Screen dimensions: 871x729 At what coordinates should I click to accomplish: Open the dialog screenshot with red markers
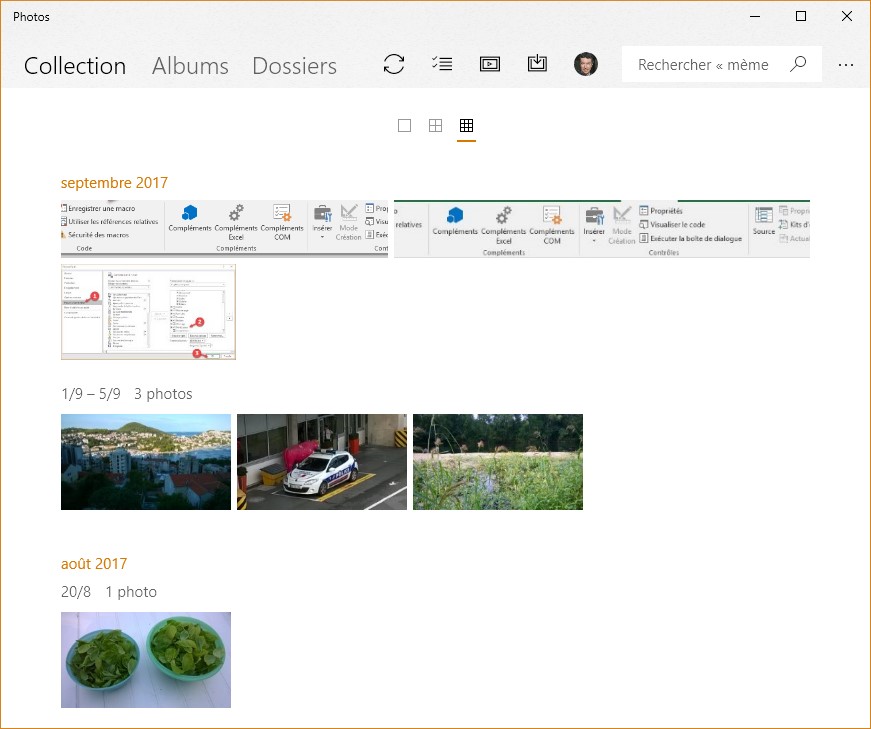point(148,312)
